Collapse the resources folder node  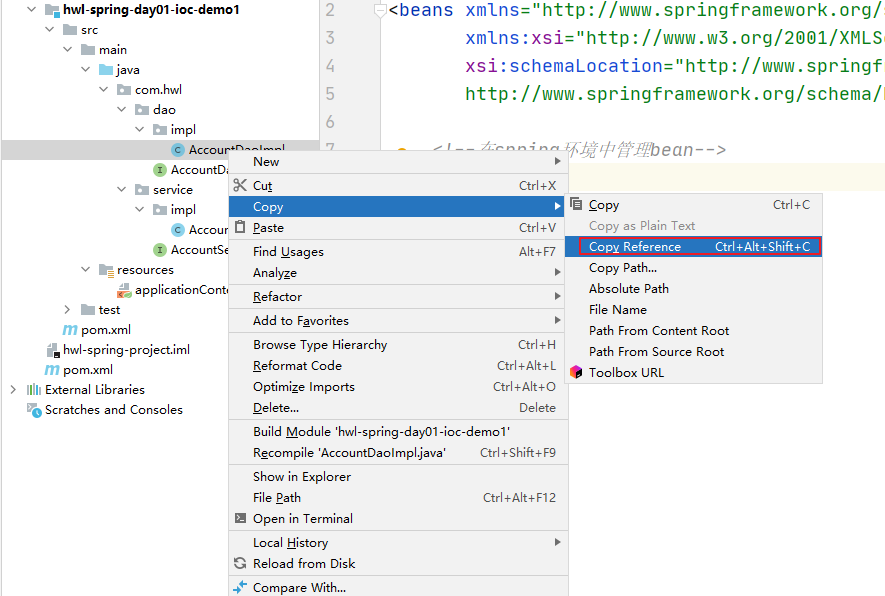tap(86, 270)
